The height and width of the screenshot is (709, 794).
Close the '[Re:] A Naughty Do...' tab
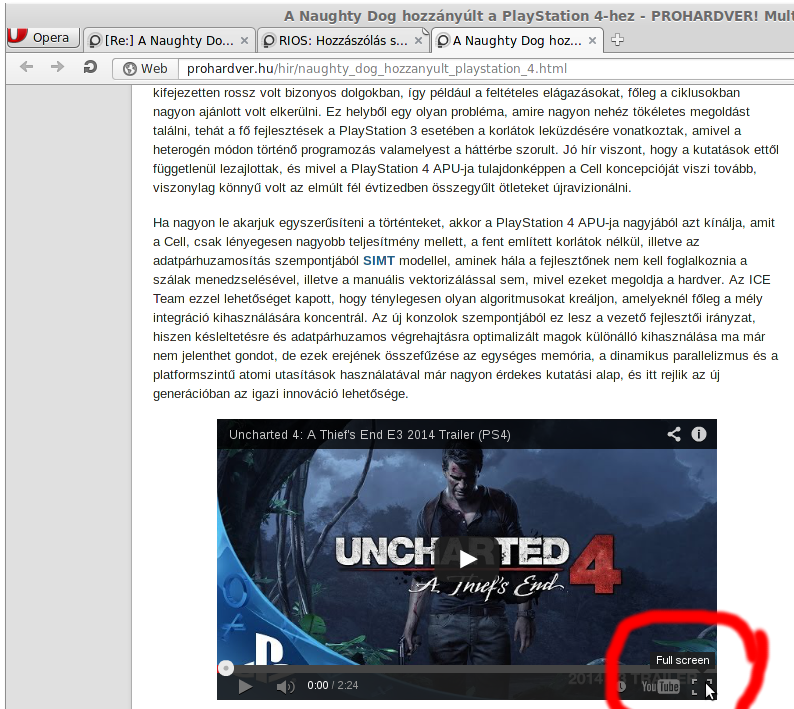pos(244,41)
